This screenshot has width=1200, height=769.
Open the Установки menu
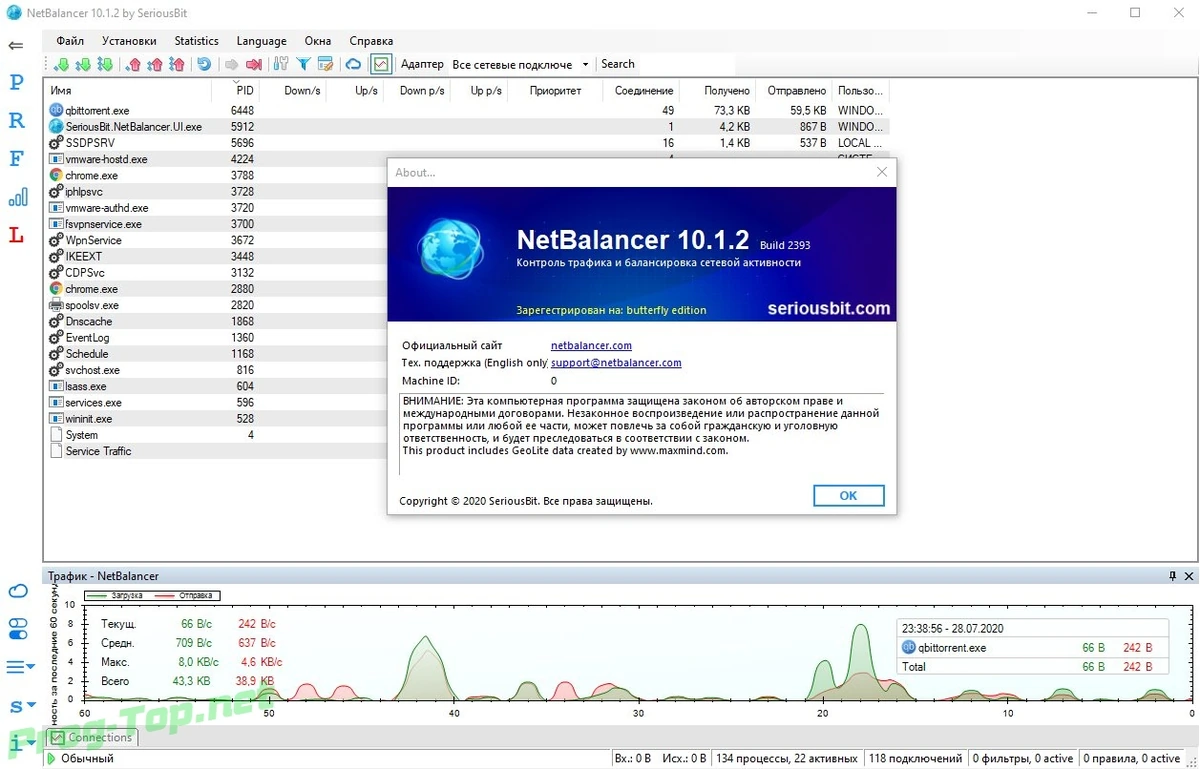[129, 41]
